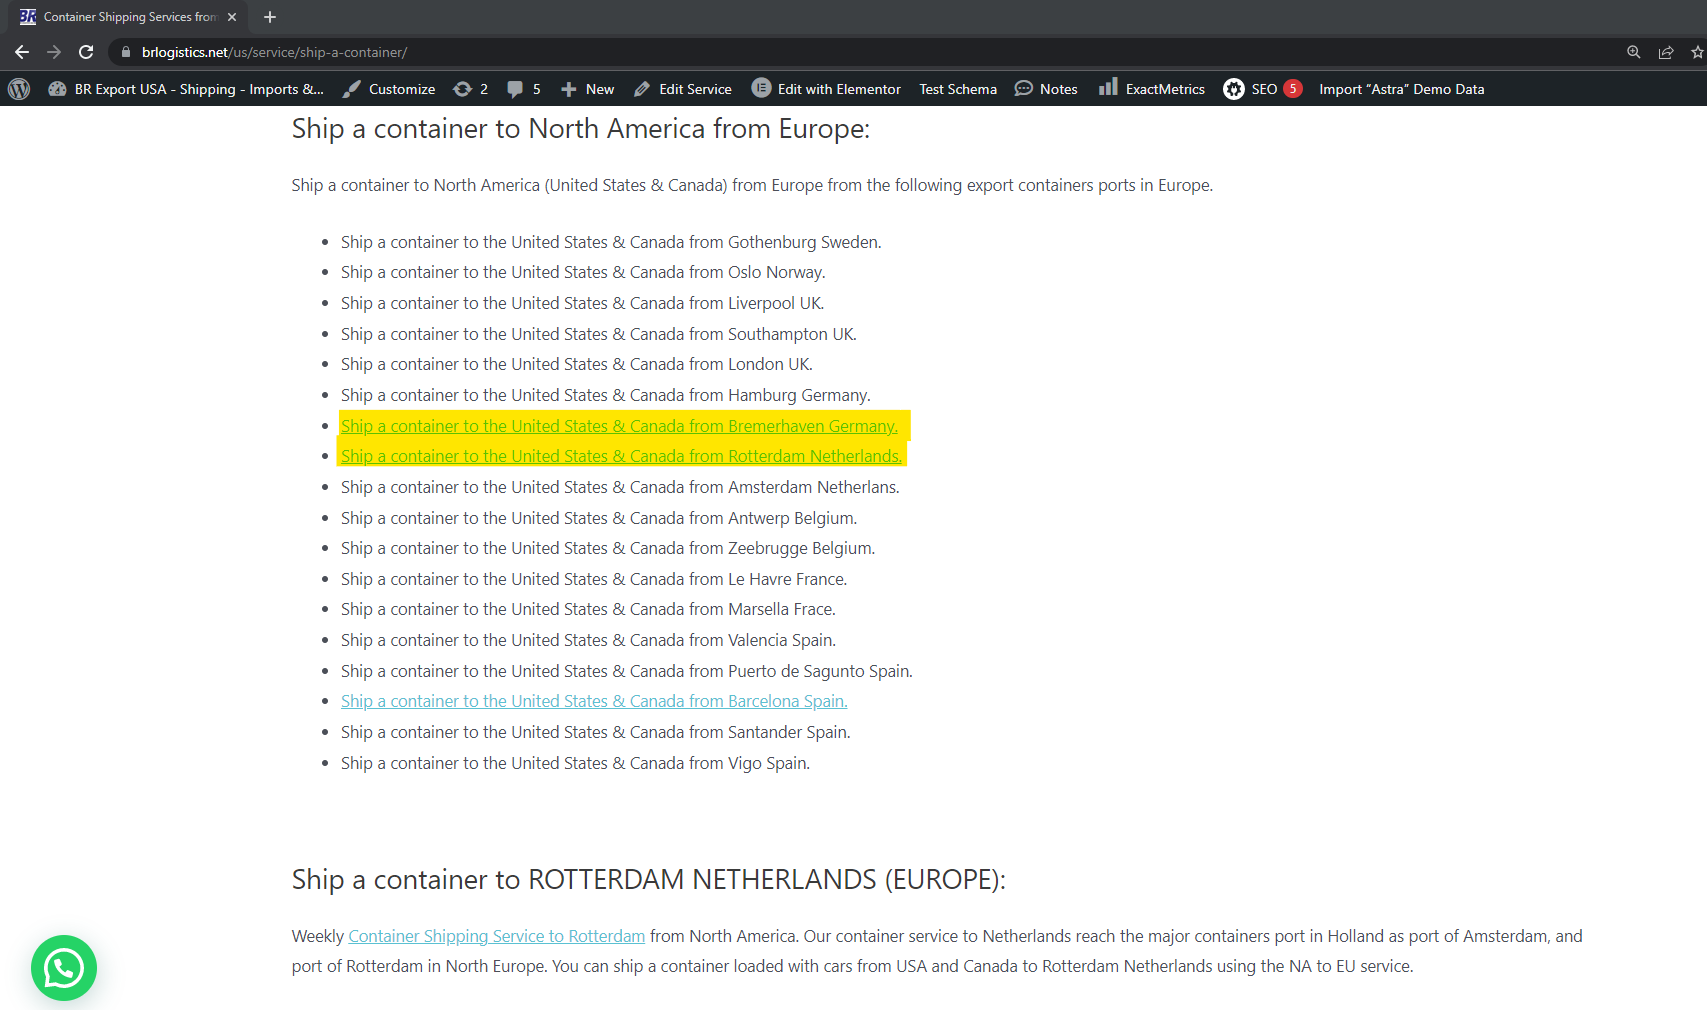The height and width of the screenshot is (1010, 1707).
Task: Click the zoom magnifier icon in address bar
Action: [1633, 52]
